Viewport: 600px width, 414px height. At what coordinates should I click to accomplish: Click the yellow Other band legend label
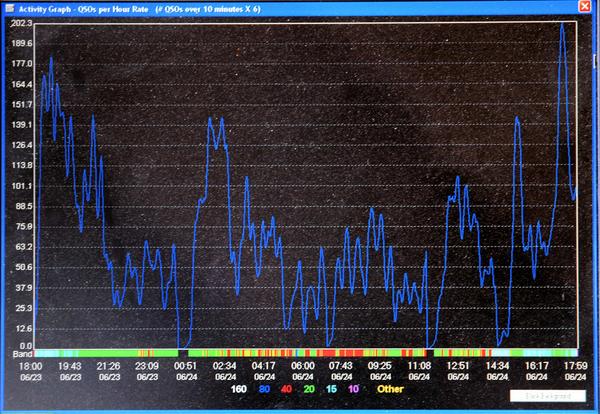pyautogui.click(x=390, y=389)
